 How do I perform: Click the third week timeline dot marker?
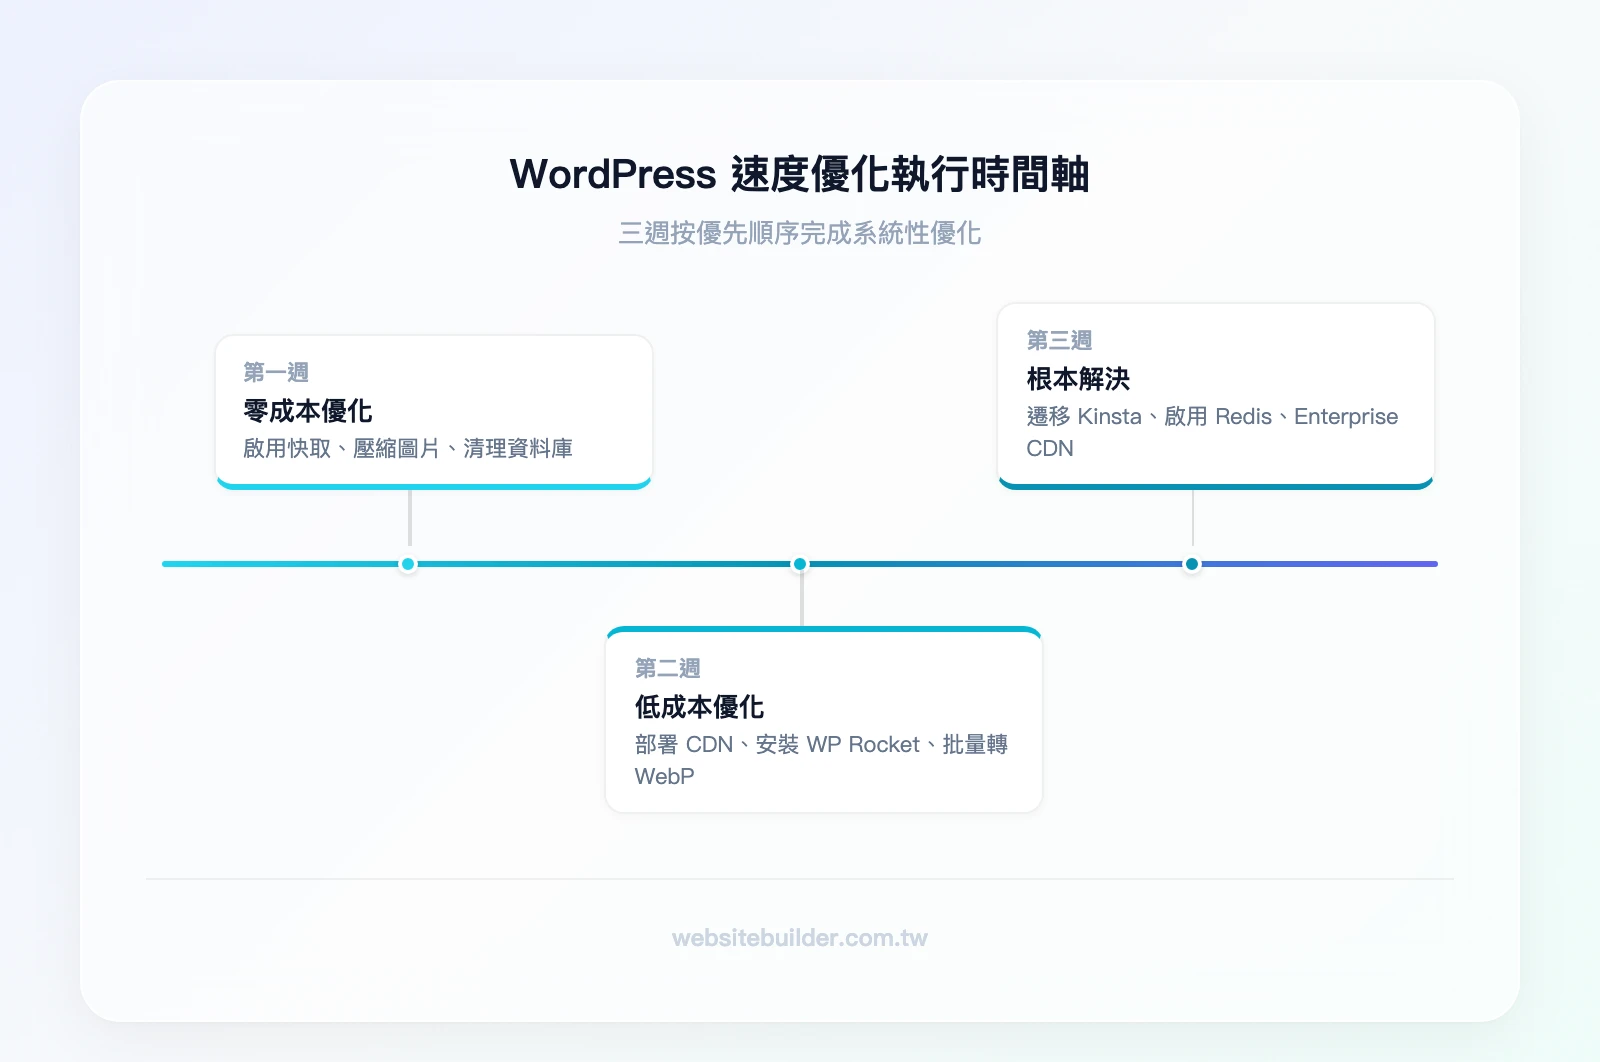point(1191,563)
